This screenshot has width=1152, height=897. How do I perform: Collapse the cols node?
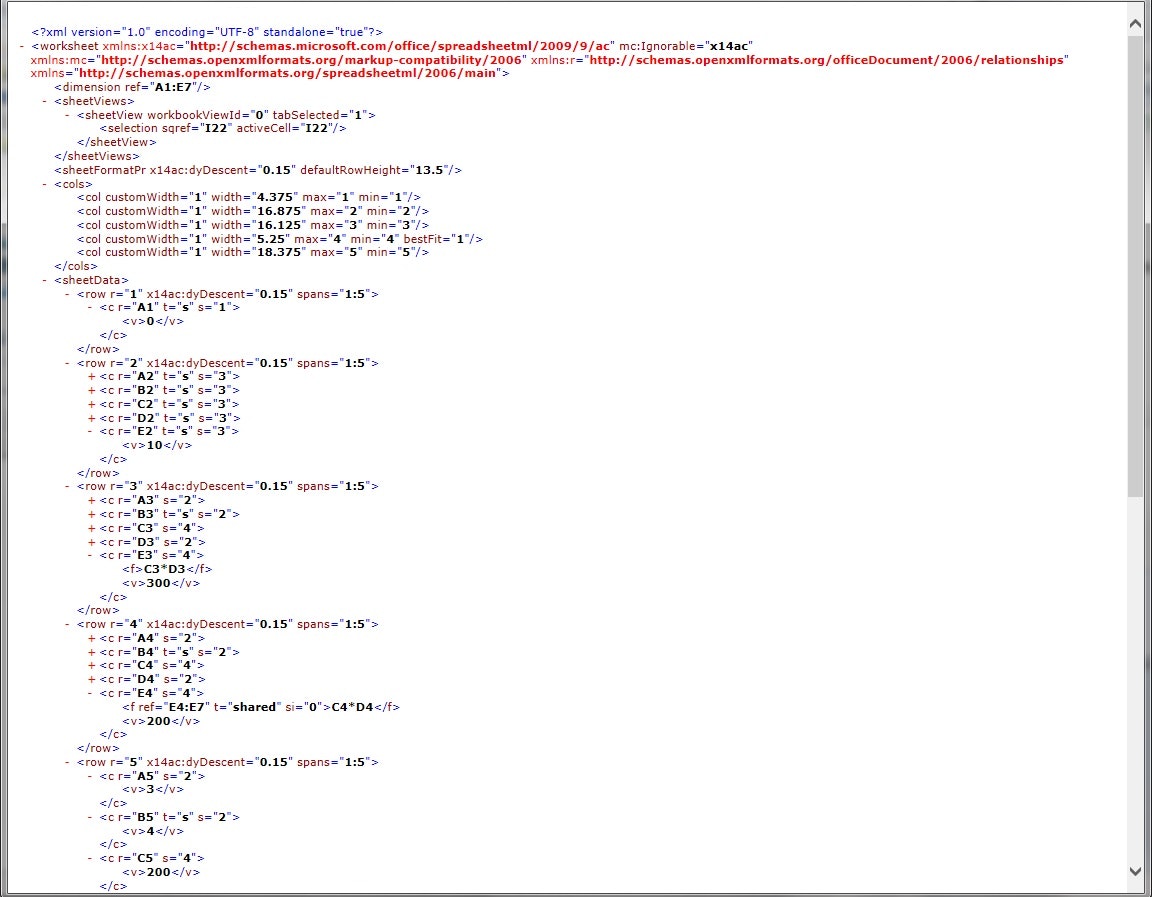[46, 184]
